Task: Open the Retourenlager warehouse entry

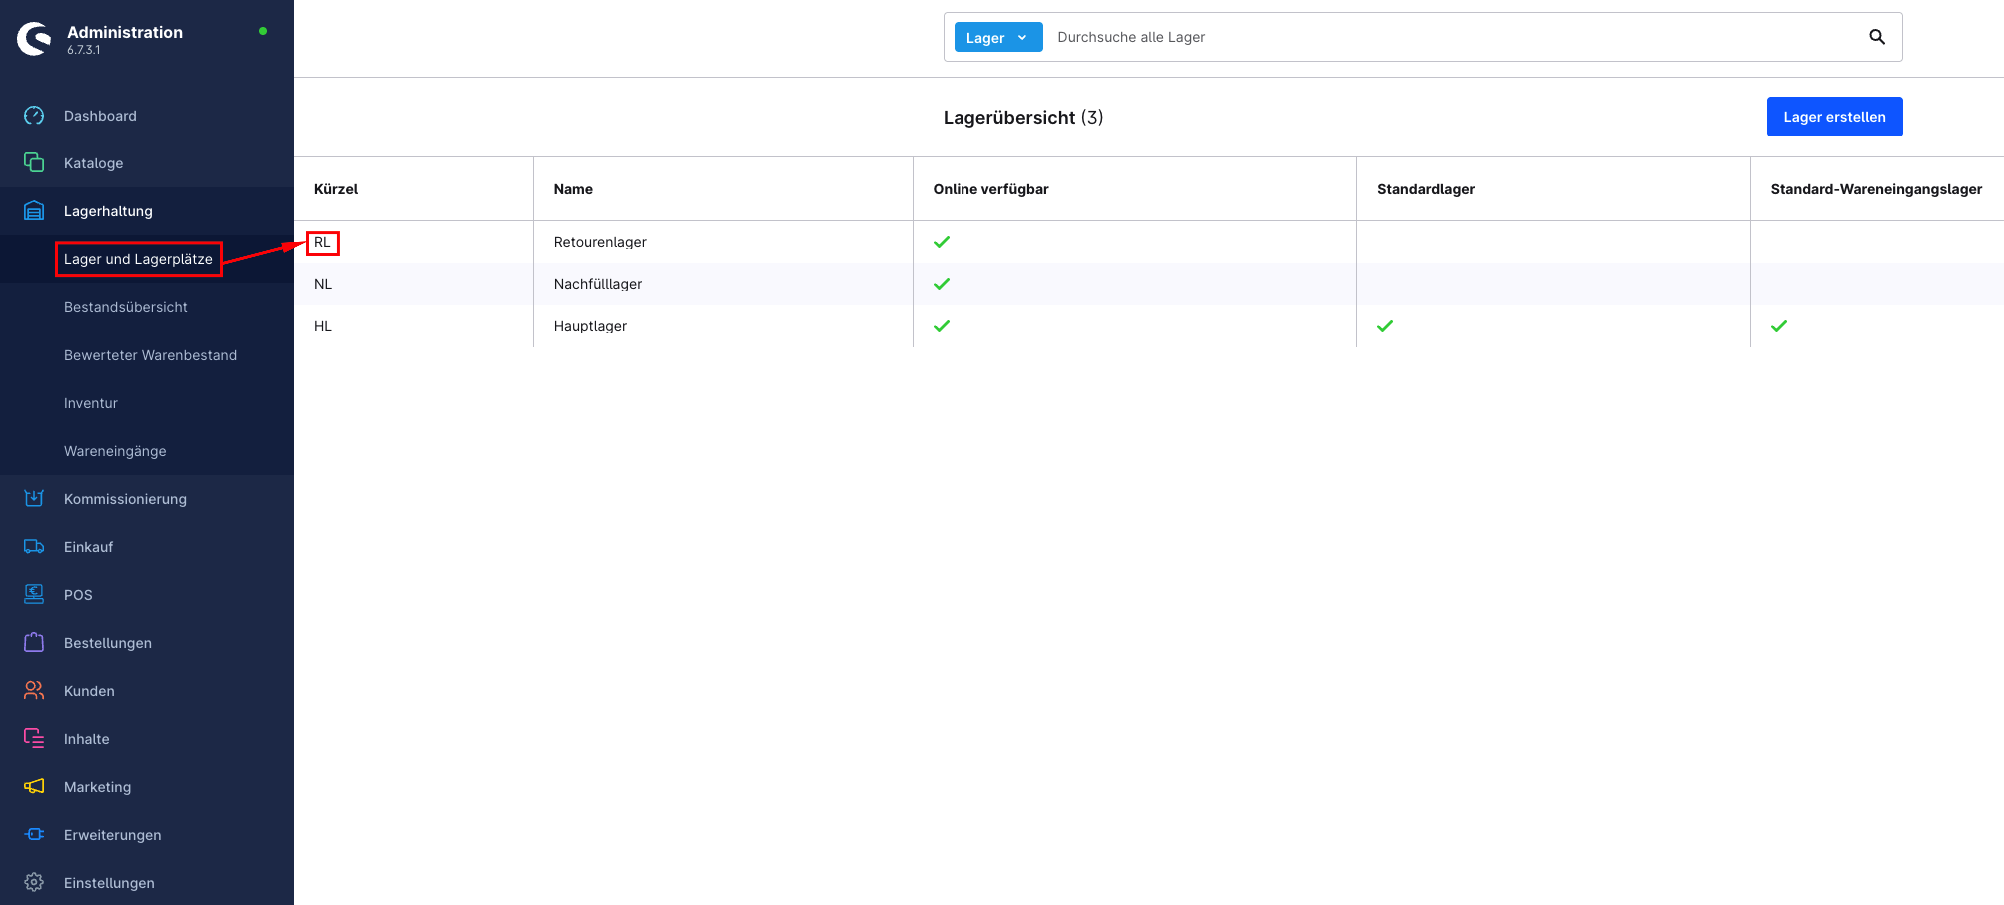Action: point(600,242)
